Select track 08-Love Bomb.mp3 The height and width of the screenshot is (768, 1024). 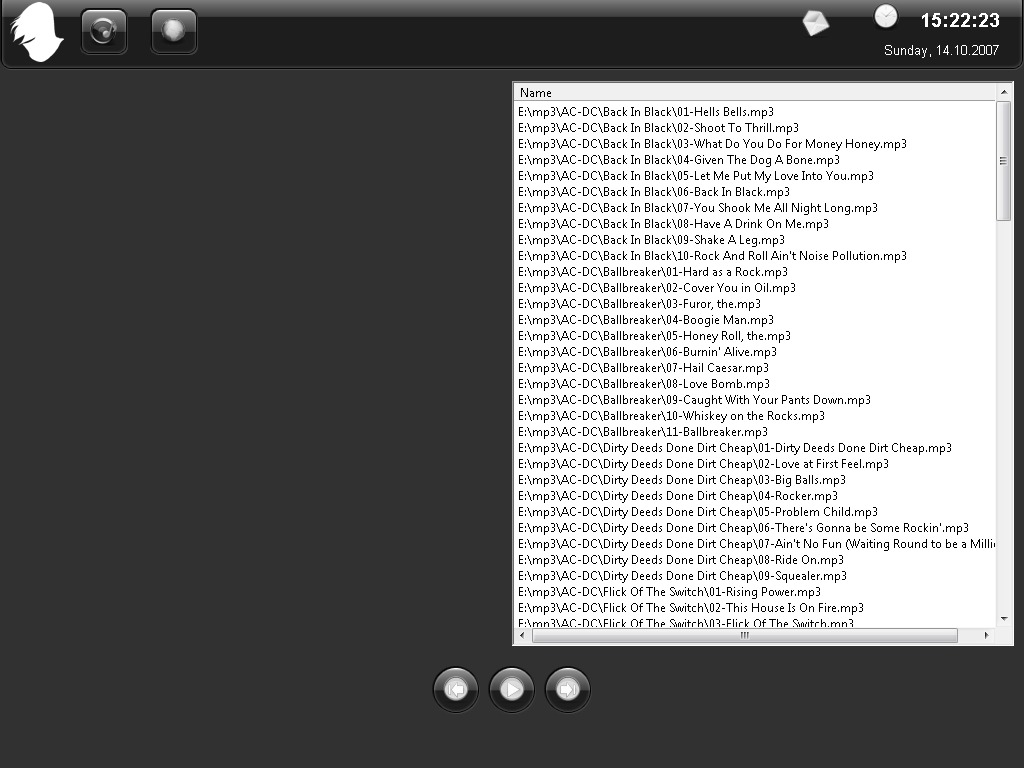click(x=644, y=384)
